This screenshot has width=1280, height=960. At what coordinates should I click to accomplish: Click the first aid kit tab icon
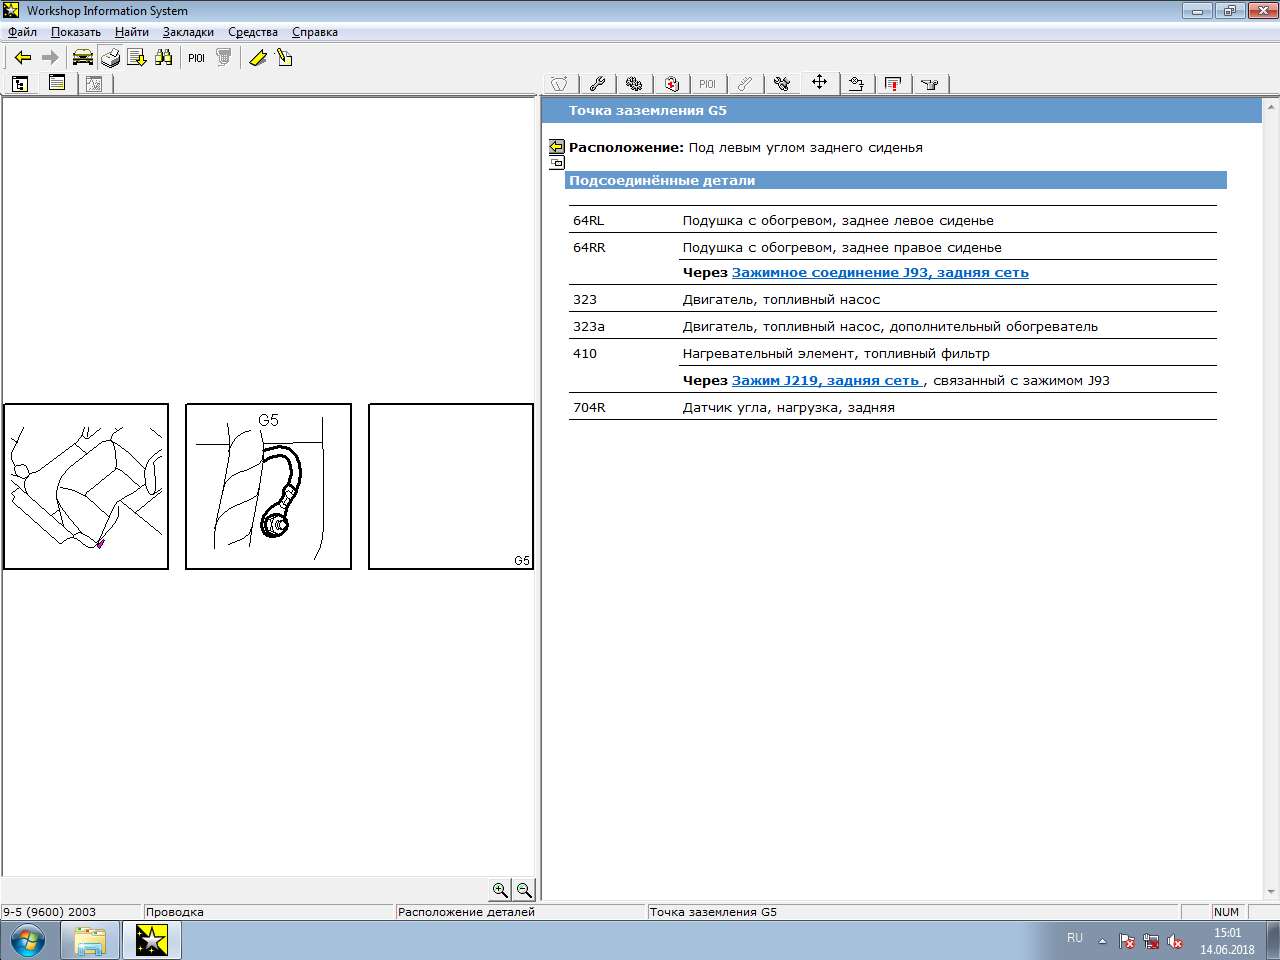672,84
